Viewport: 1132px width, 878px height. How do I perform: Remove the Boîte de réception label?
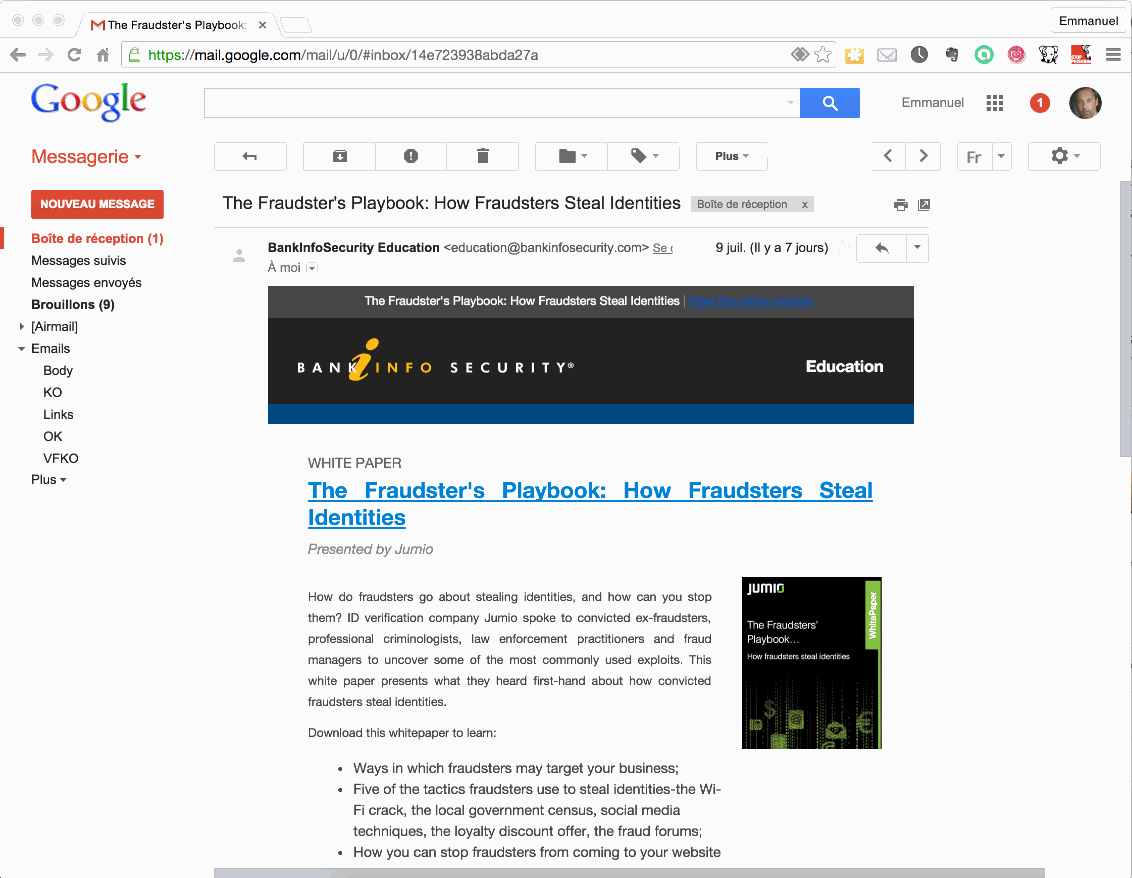click(x=804, y=204)
